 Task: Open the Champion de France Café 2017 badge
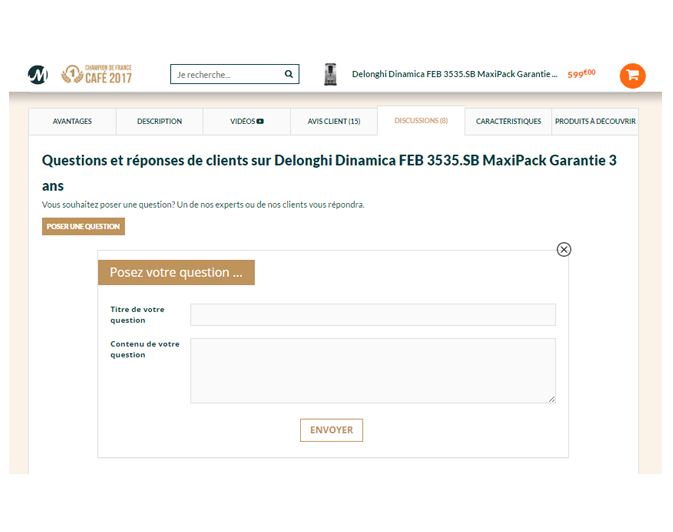pyautogui.click(x=96, y=74)
